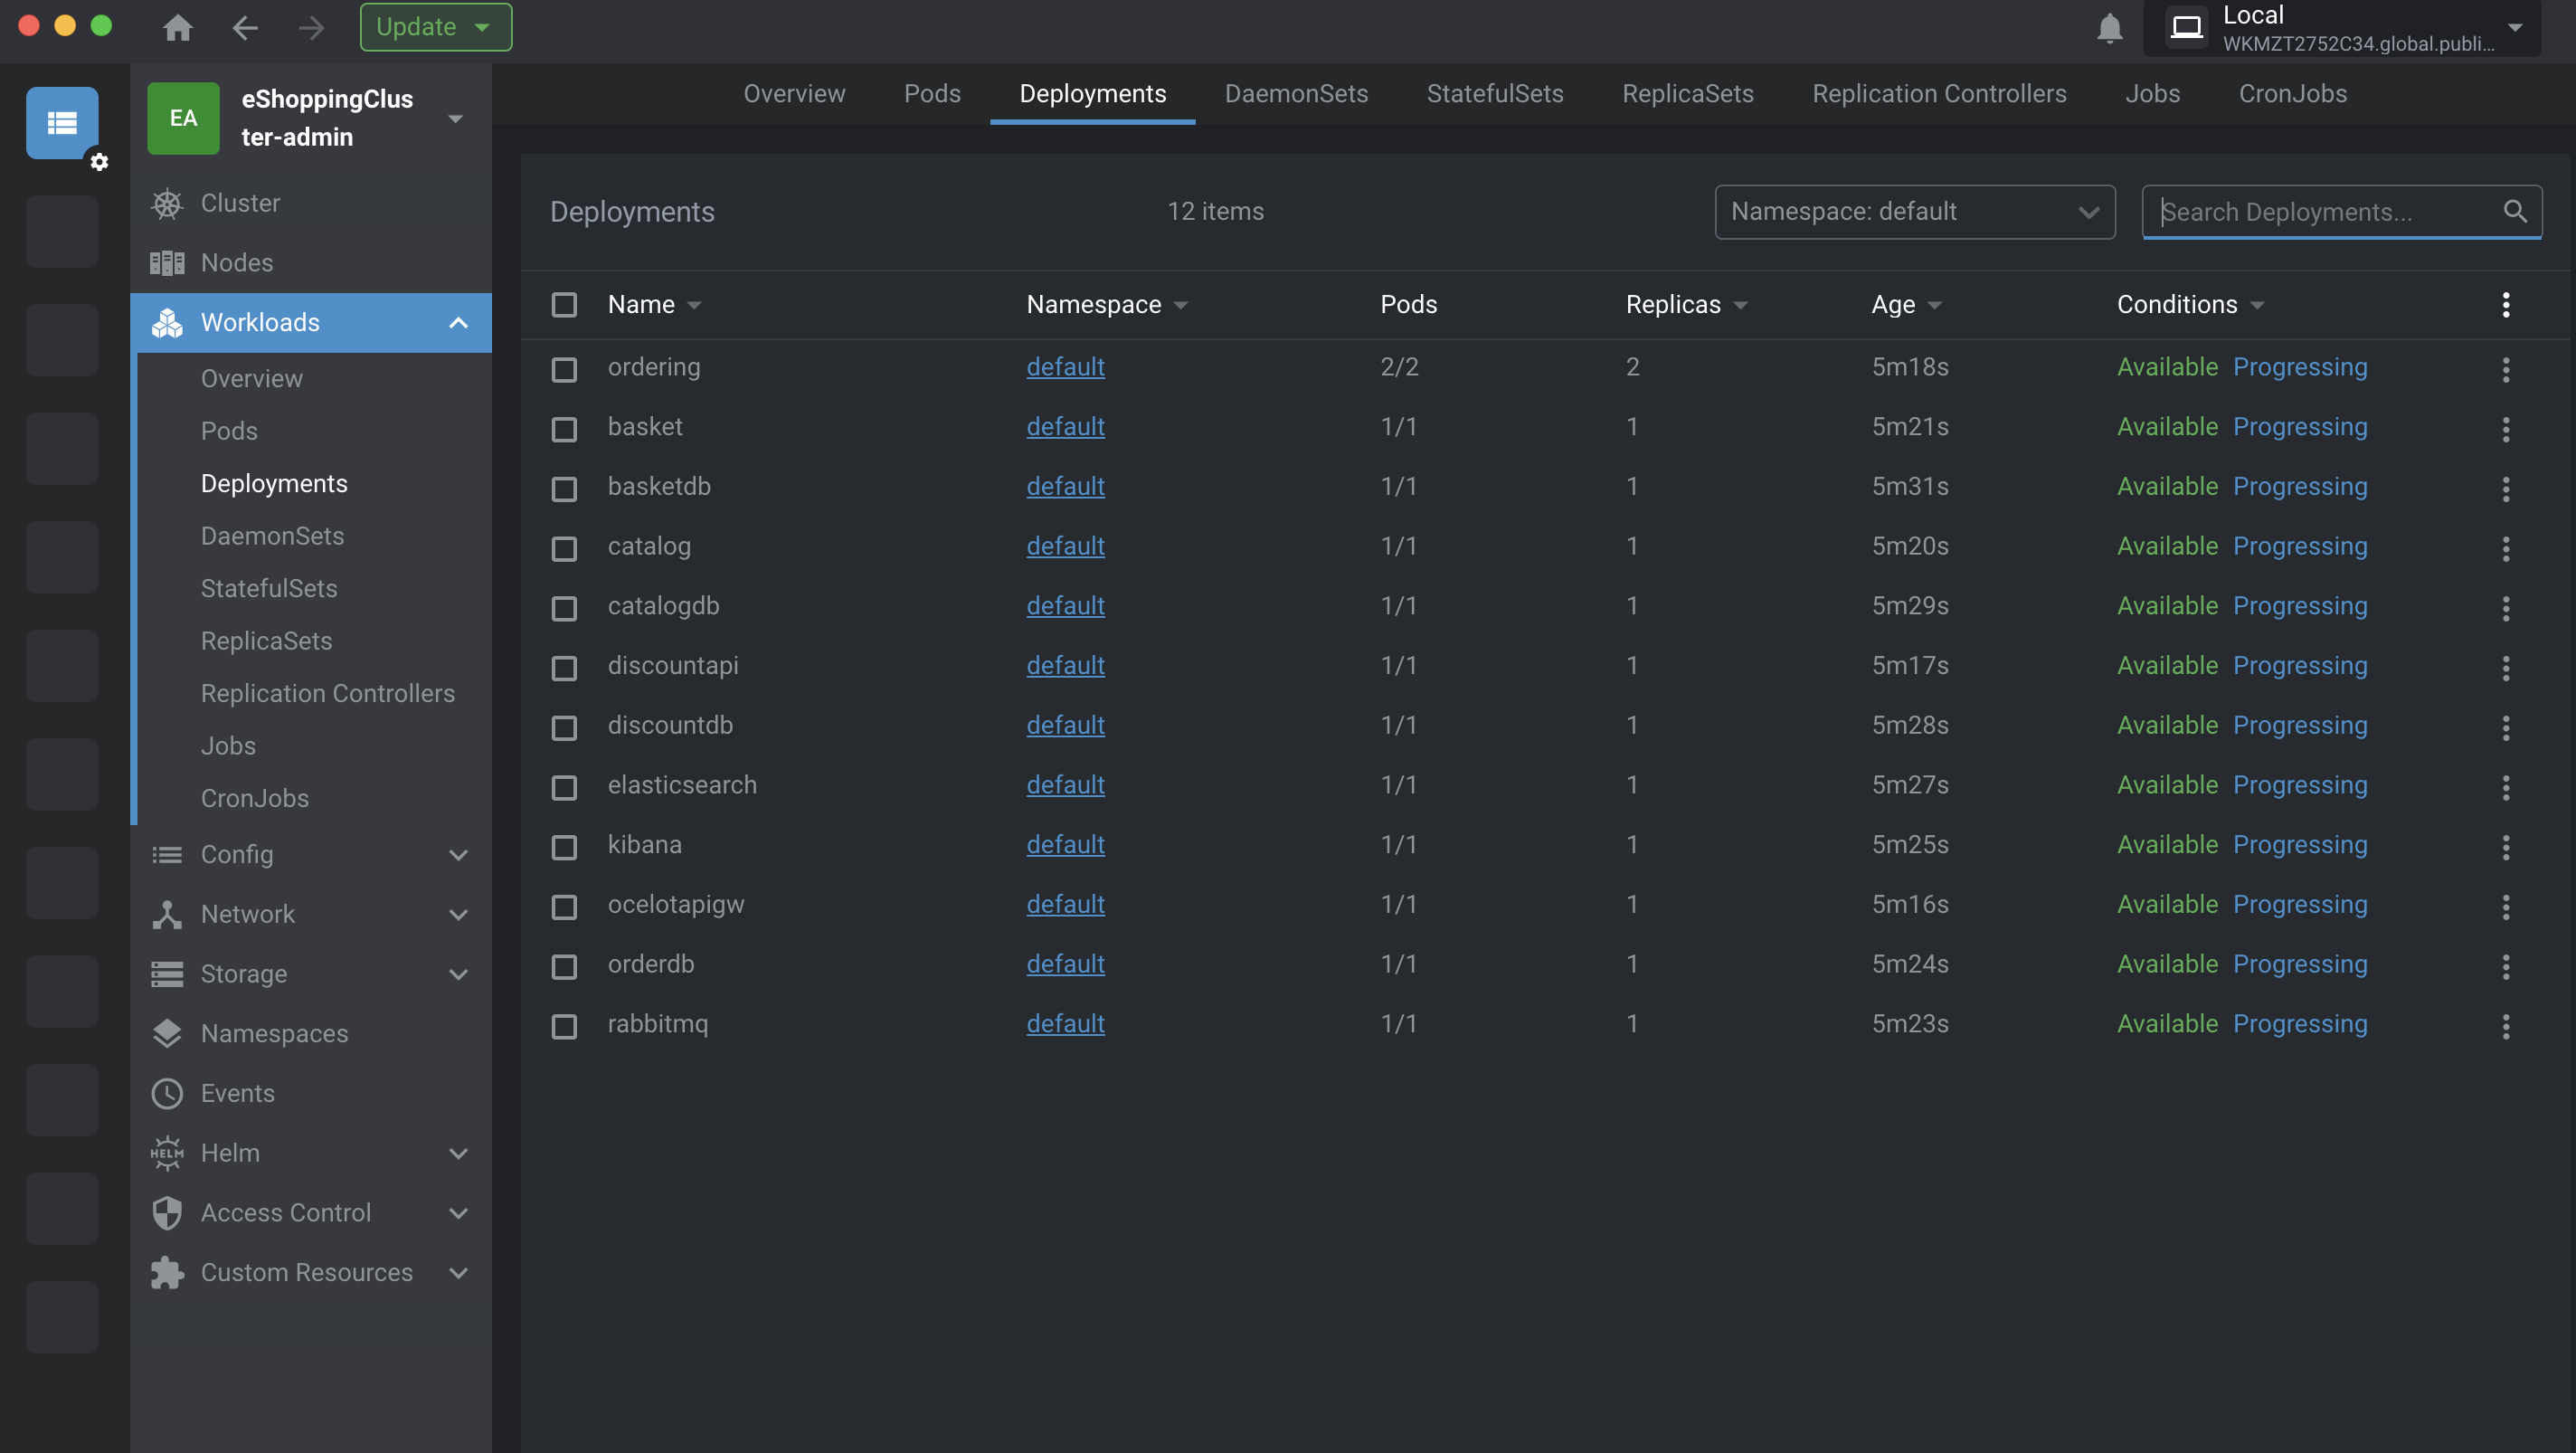Expand the Custom Resources sidebar section
Screen dimensions: 2576x1453
pyautogui.click(x=458, y=1273)
